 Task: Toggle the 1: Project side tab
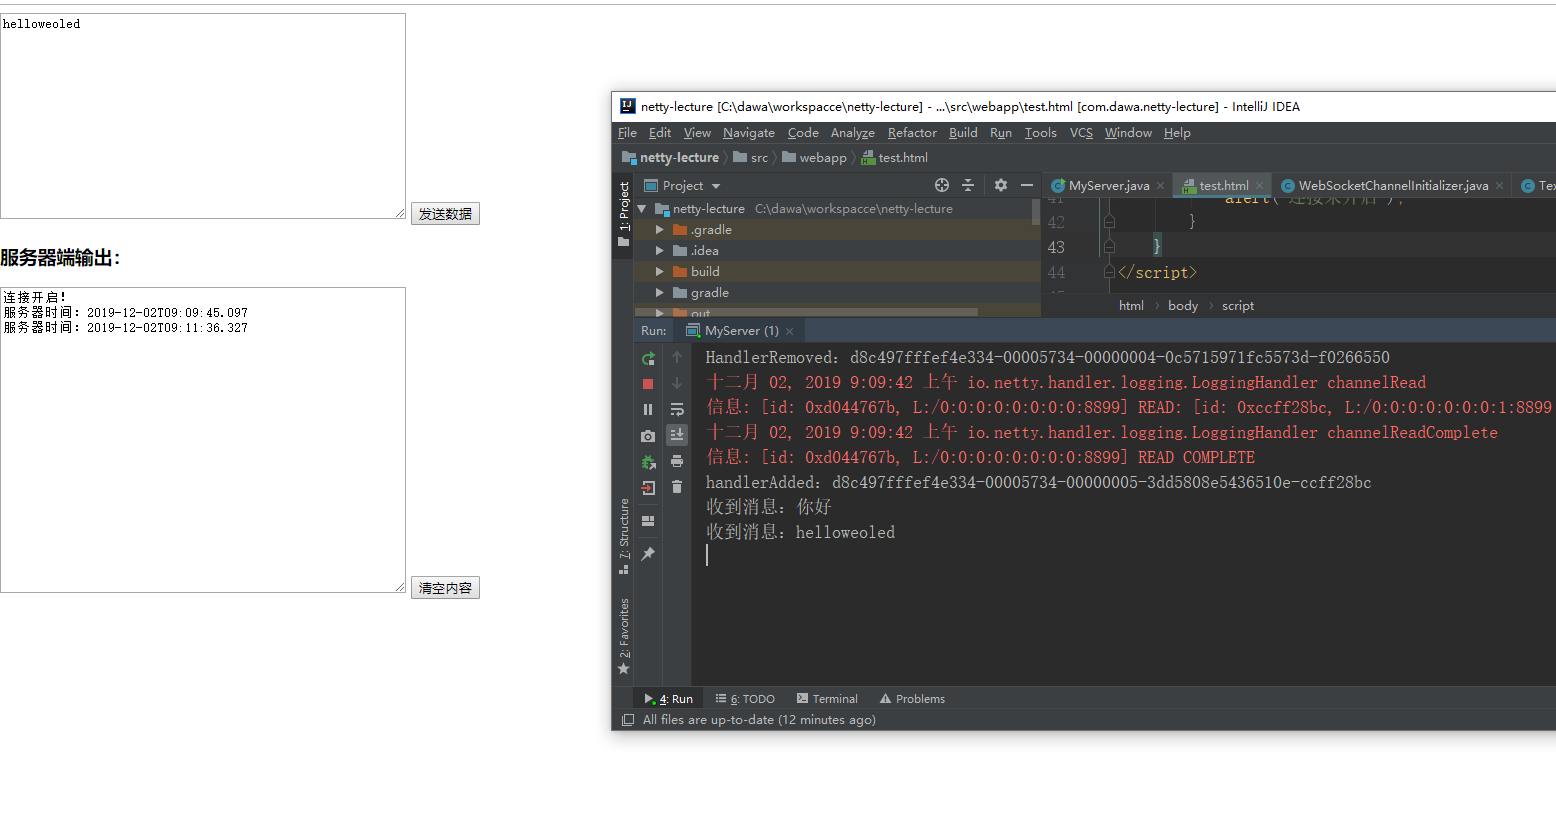(x=624, y=214)
